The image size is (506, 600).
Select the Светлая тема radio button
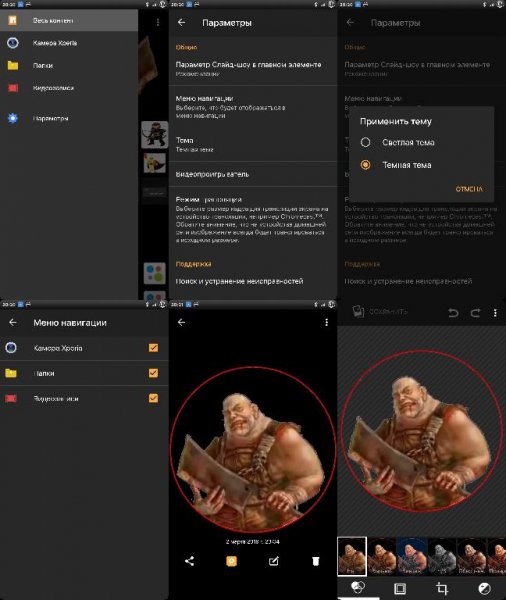(365, 142)
